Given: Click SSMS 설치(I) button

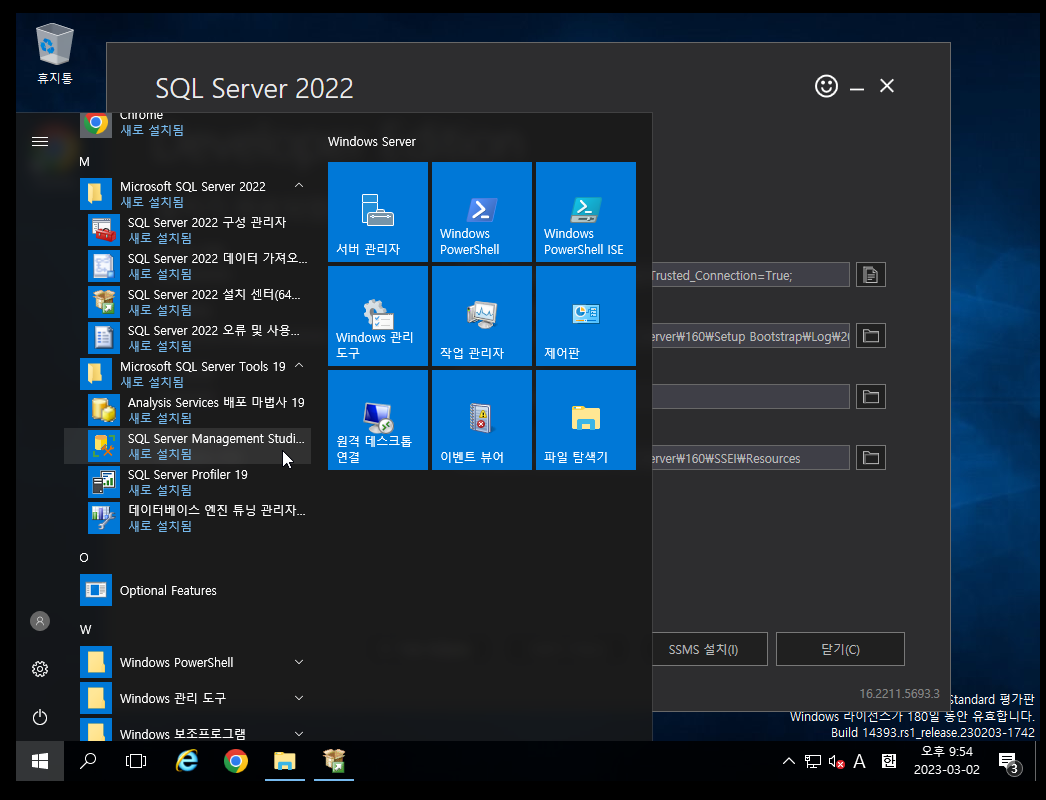Looking at the screenshot, I should tap(710, 649).
